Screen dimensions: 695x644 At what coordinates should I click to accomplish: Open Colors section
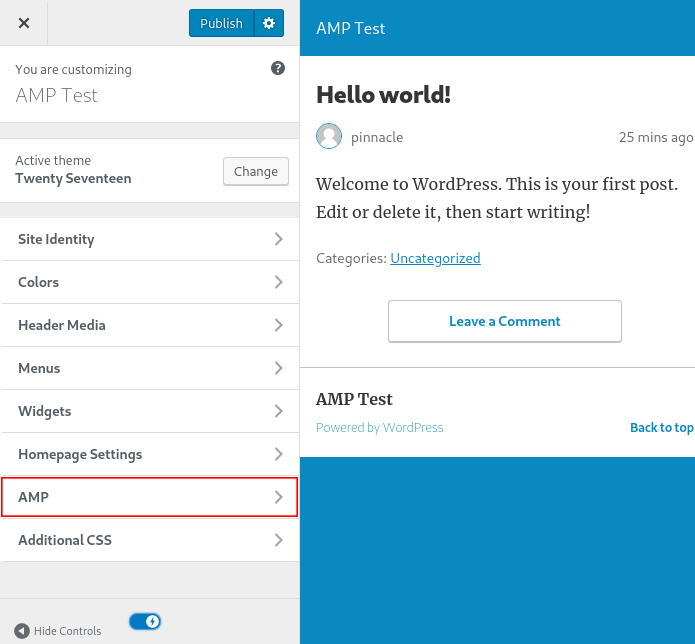point(150,282)
